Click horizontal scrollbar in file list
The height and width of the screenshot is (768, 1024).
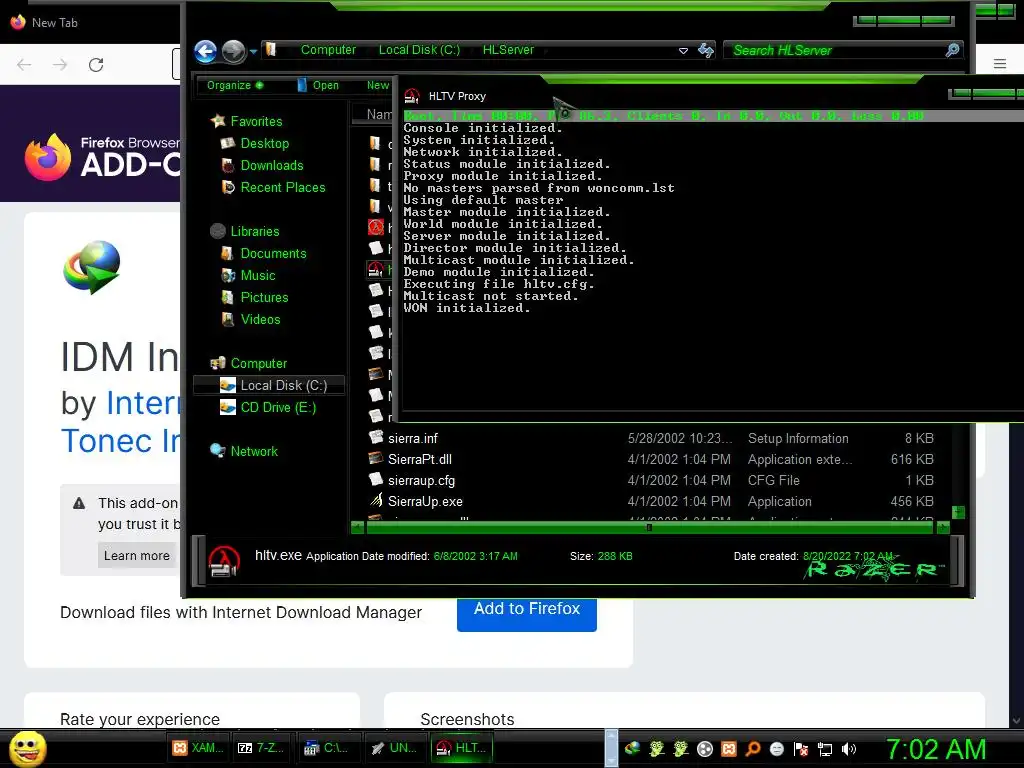[648, 527]
